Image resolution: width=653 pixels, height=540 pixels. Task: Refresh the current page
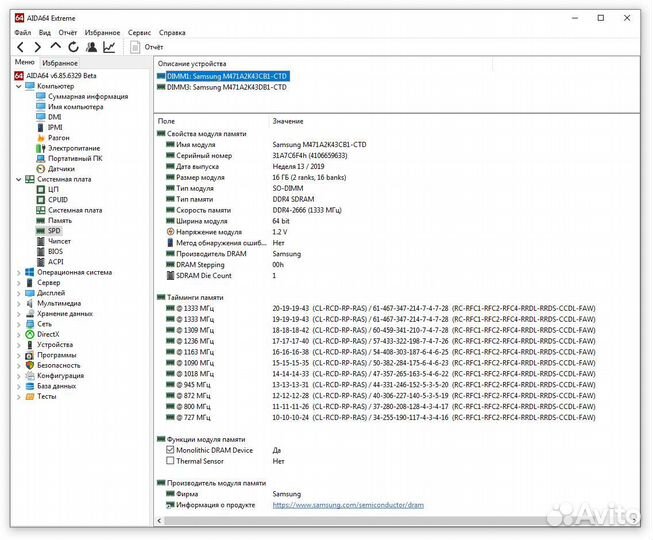click(73, 47)
